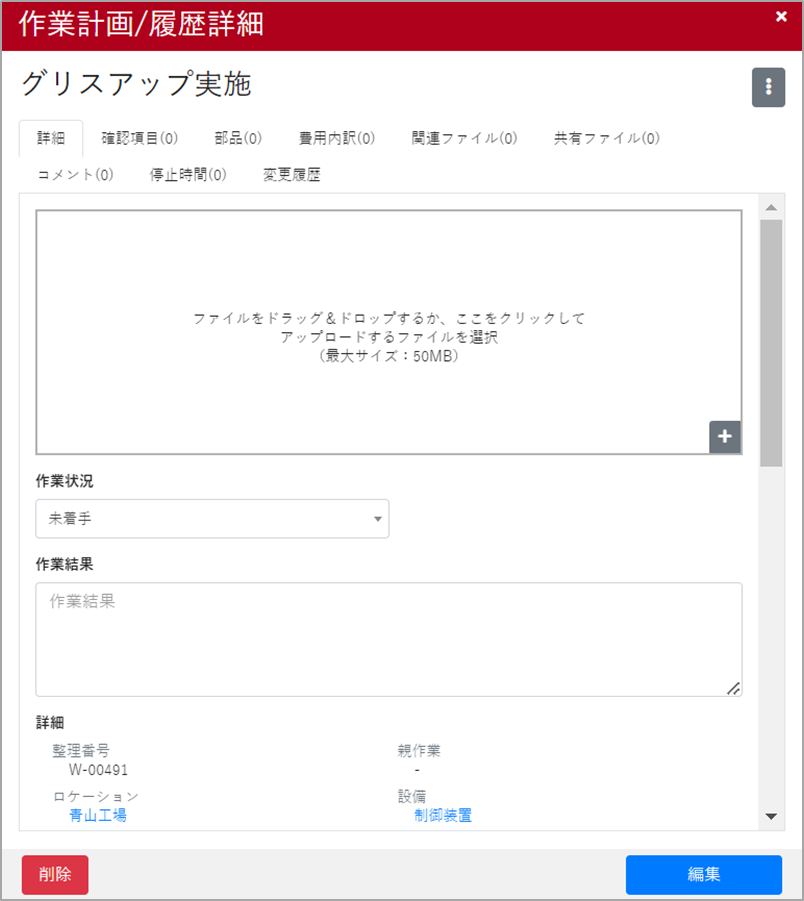View the コメント(0) tab
The width and height of the screenshot is (804, 901).
point(75,175)
